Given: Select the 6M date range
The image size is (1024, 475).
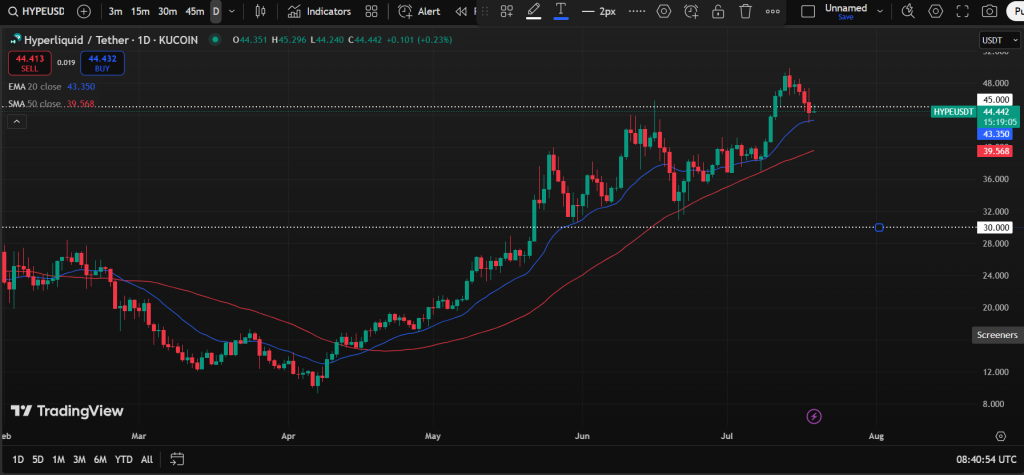Looking at the screenshot, I should (x=100, y=459).
